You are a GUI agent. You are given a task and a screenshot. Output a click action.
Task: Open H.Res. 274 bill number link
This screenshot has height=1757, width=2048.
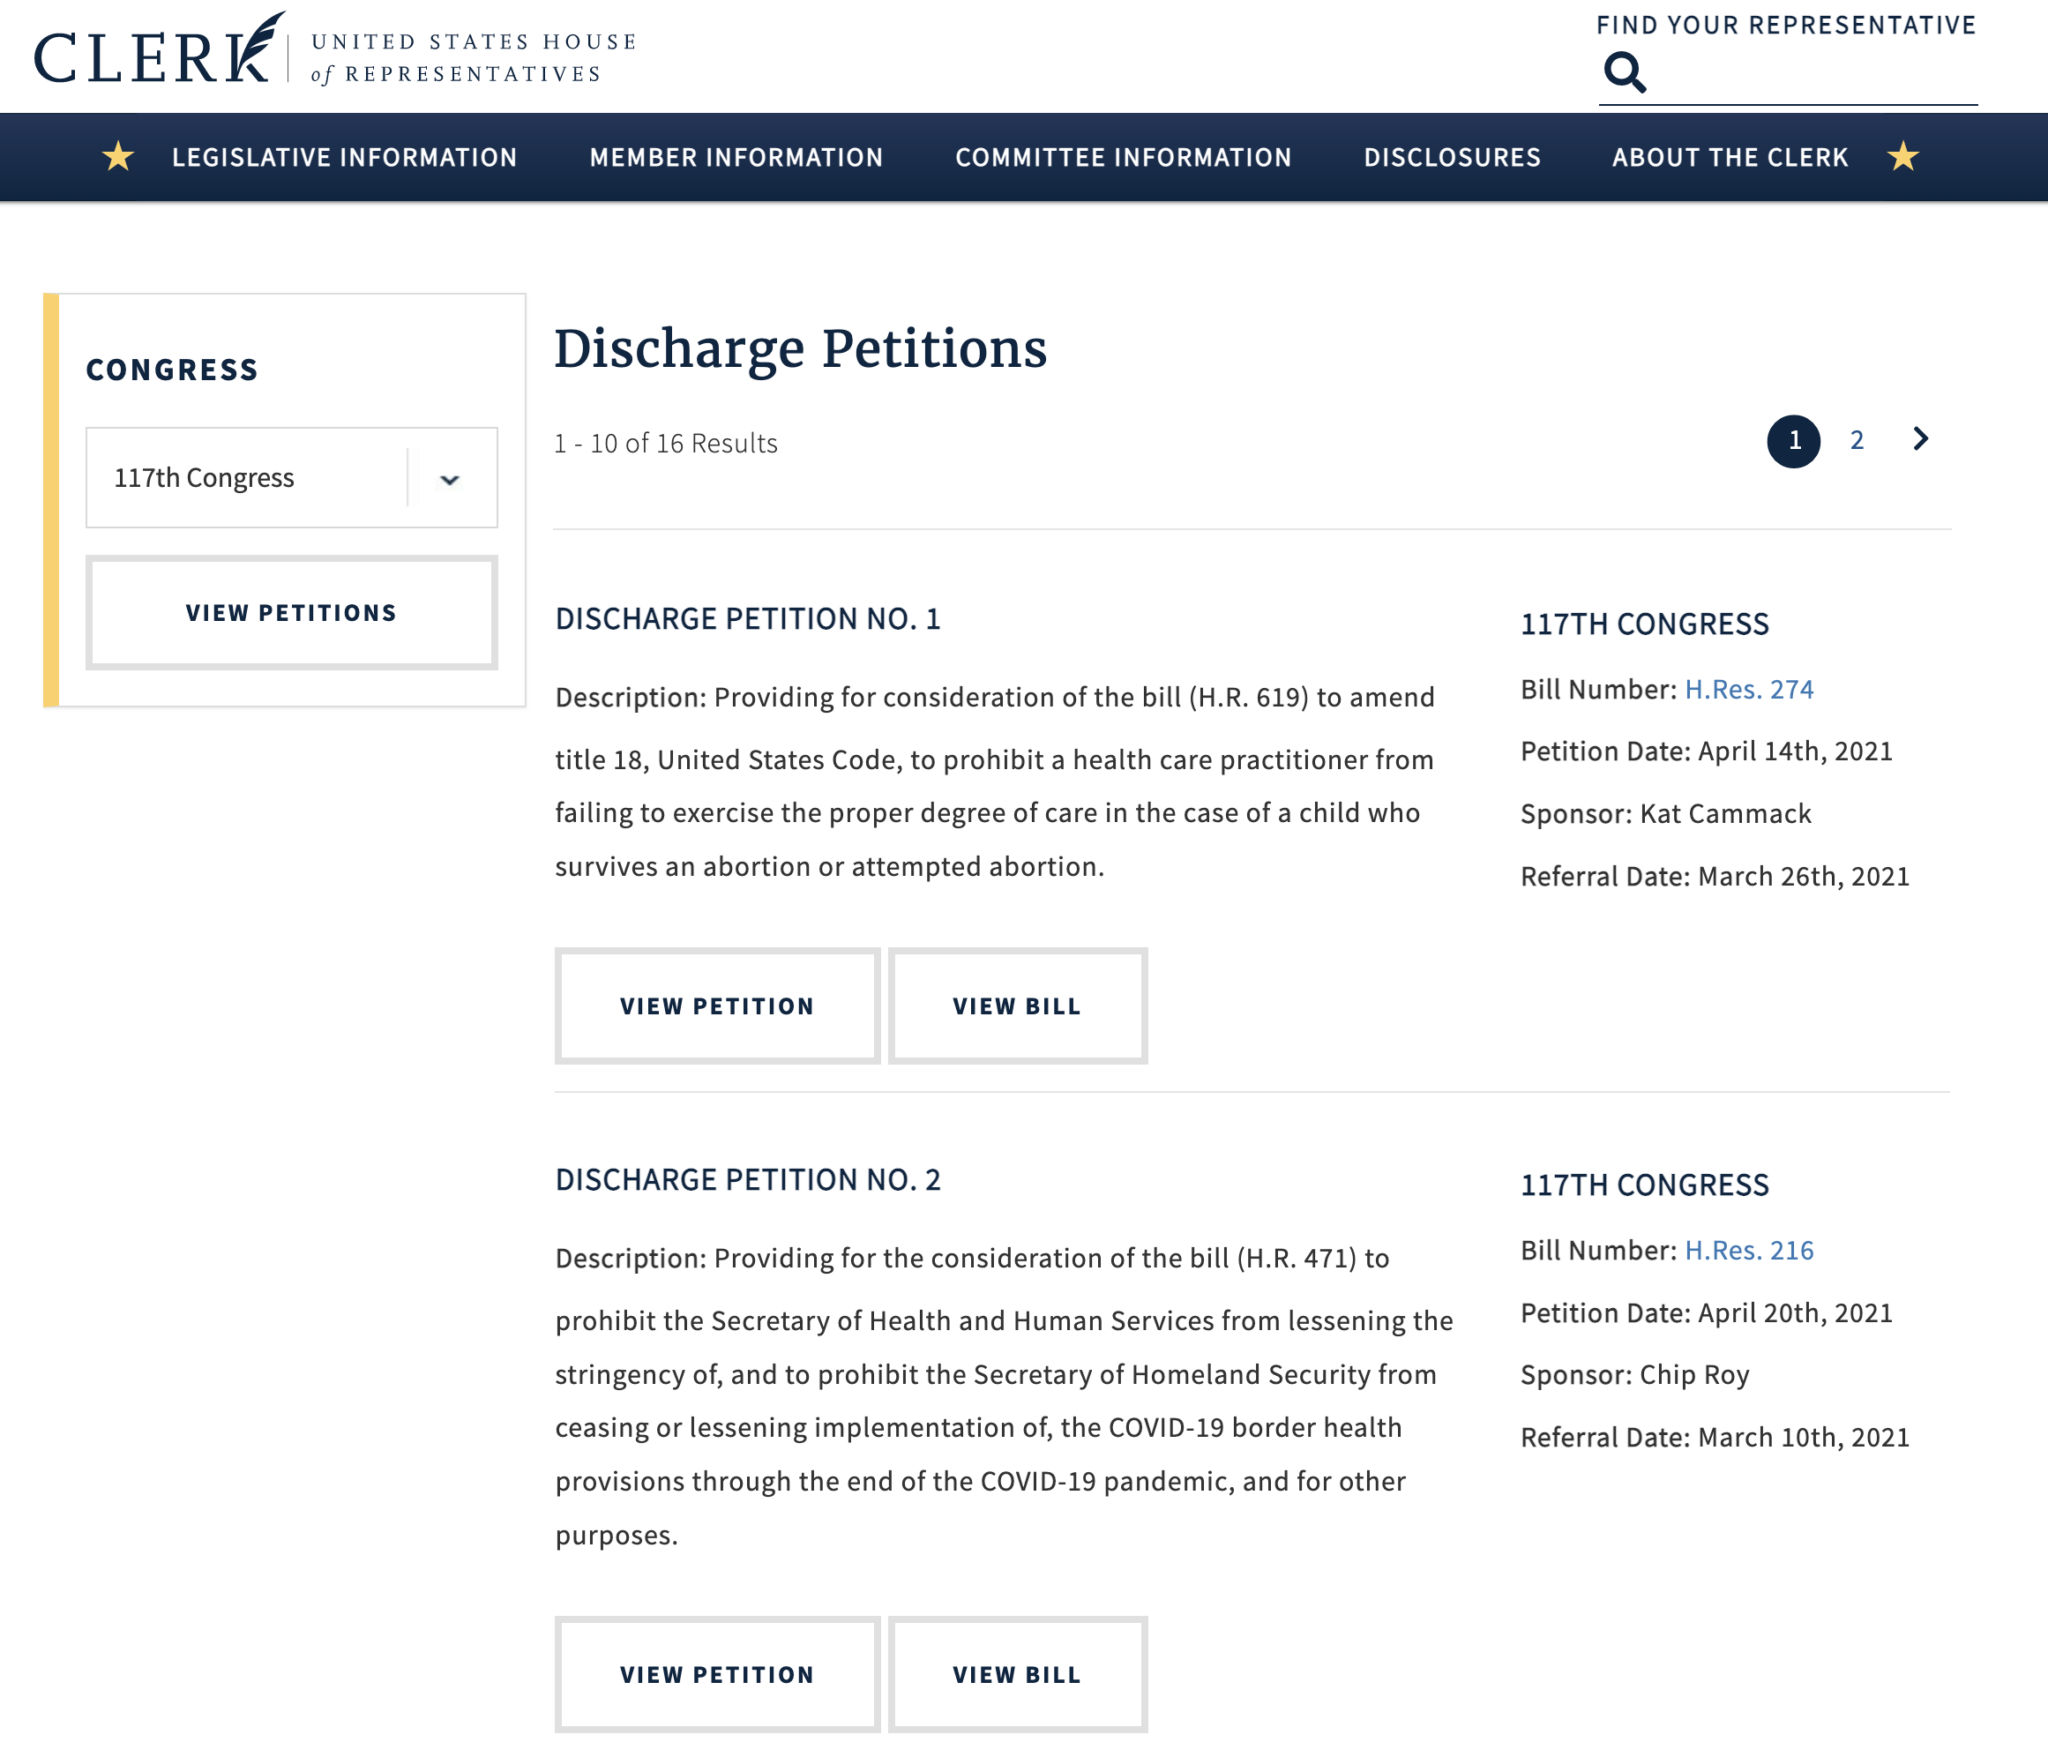coord(1748,688)
